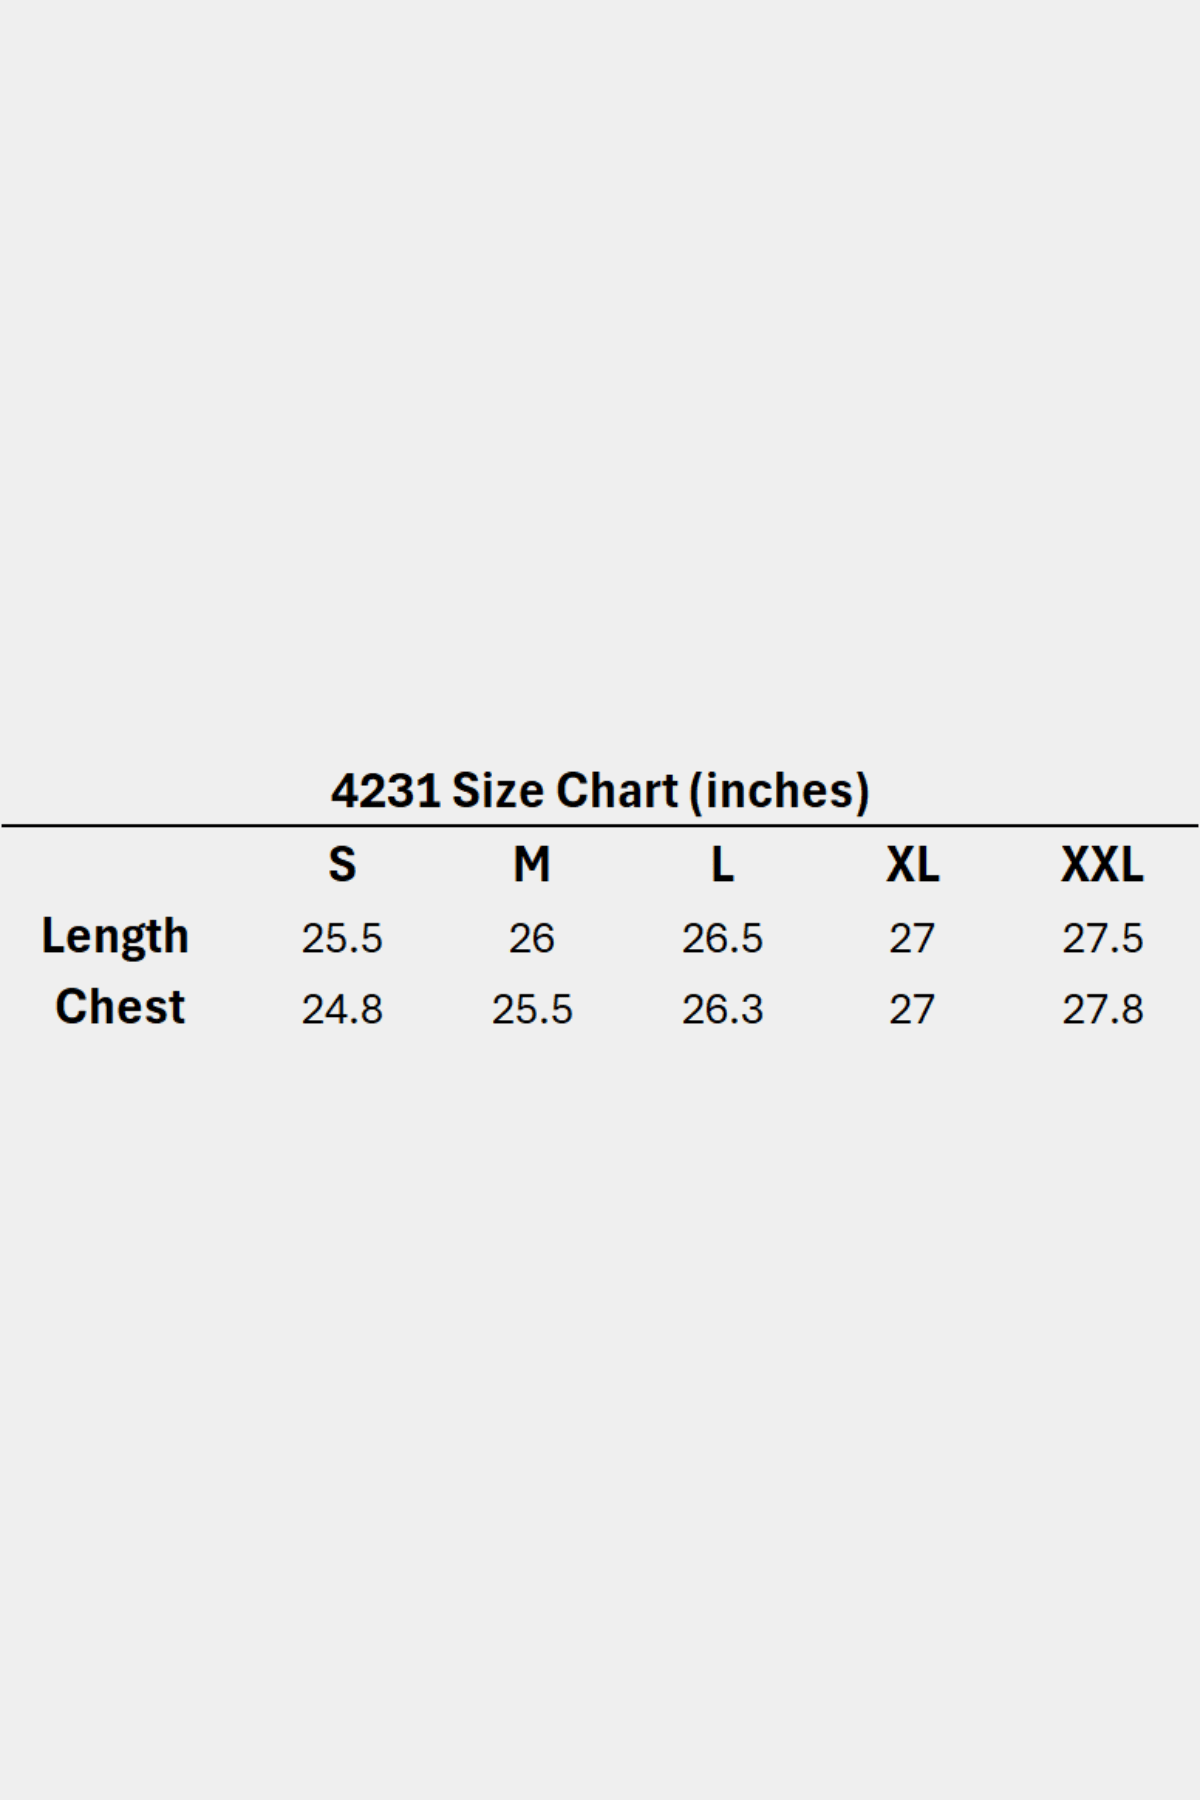Select the XXL Chest value 27.8
Viewport: 1200px width, 1800px height.
pos(1102,1009)
